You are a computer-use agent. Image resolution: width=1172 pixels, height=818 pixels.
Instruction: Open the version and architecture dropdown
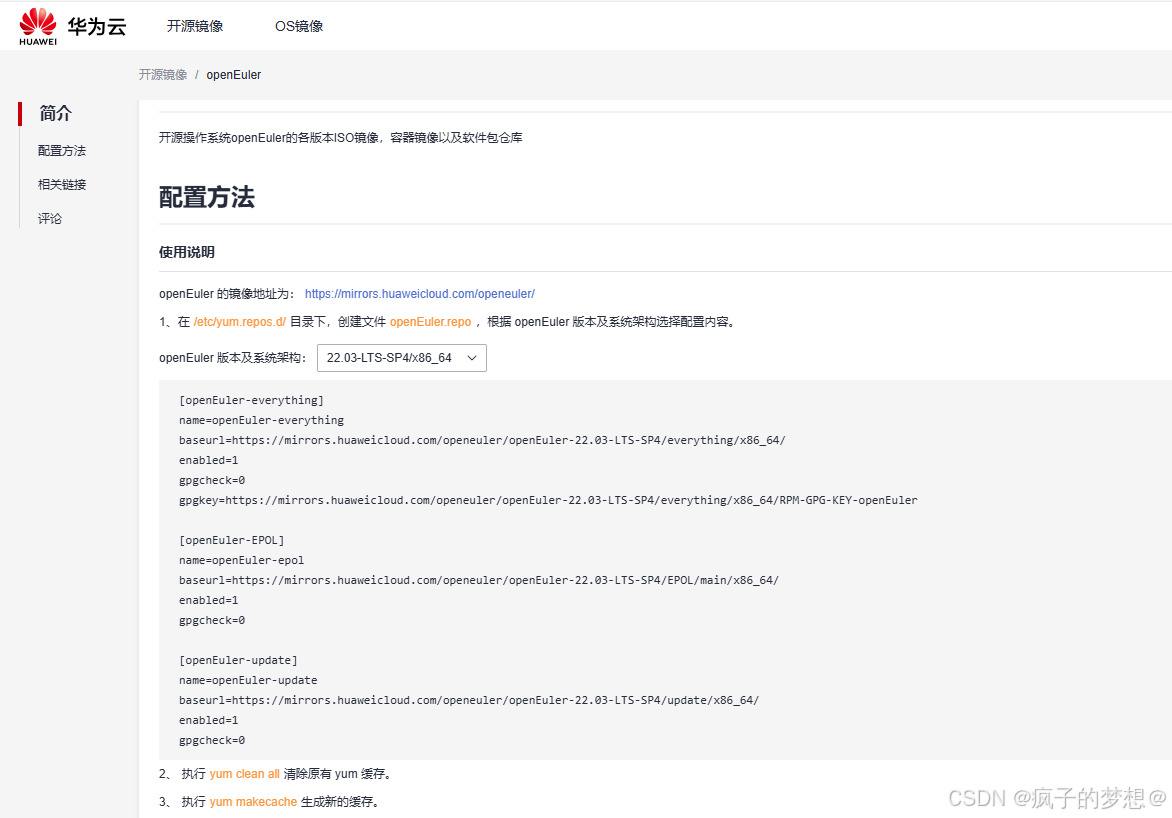(x=402, y=358)
